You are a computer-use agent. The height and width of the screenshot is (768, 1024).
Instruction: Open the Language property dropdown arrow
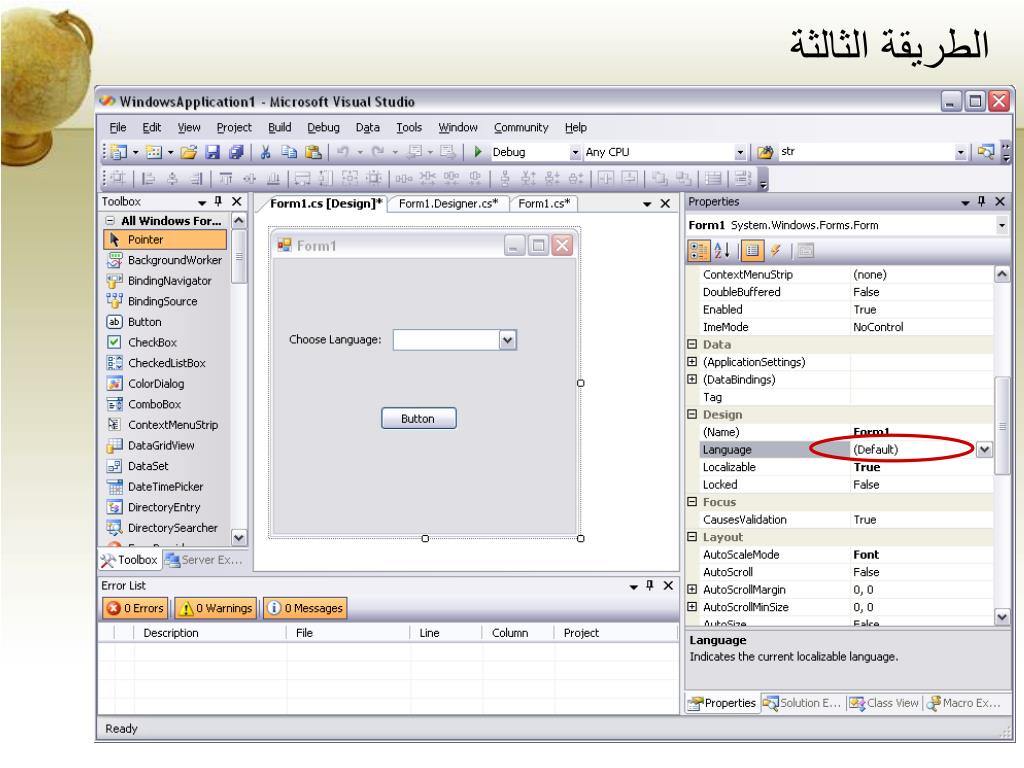coord(984,449)
